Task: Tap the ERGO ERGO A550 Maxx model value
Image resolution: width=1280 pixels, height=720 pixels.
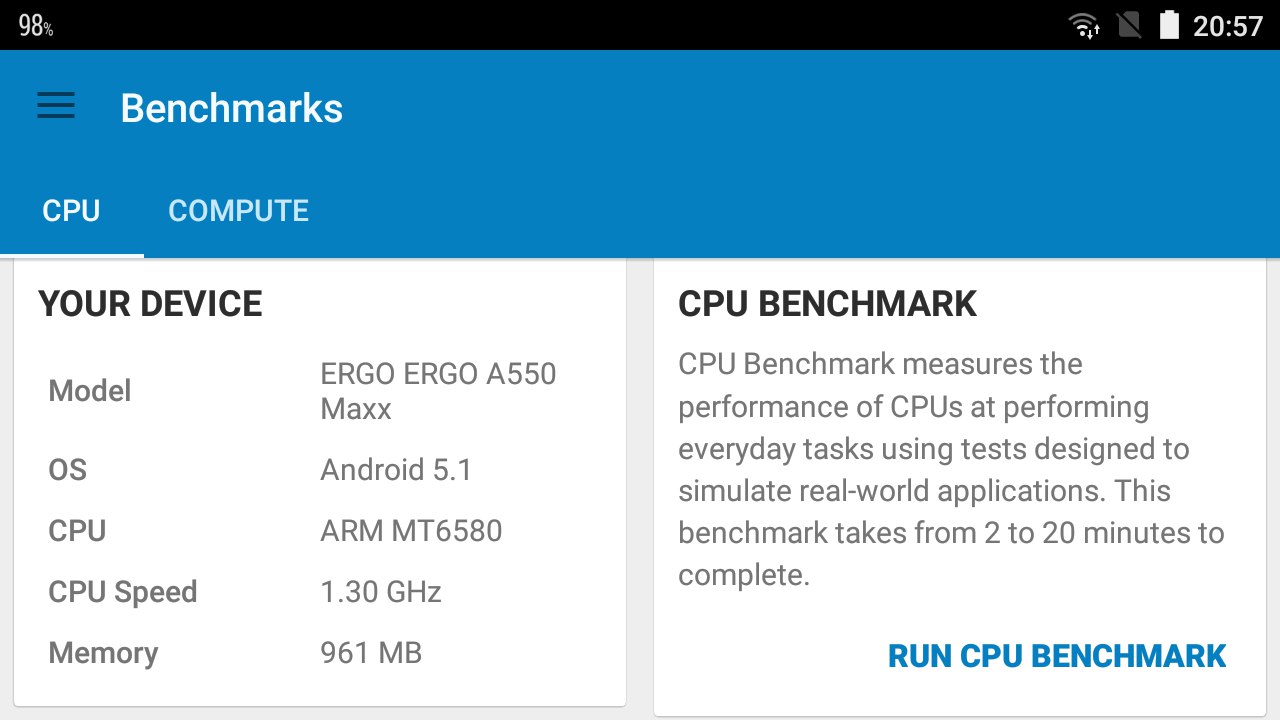Action: point(438,391)
